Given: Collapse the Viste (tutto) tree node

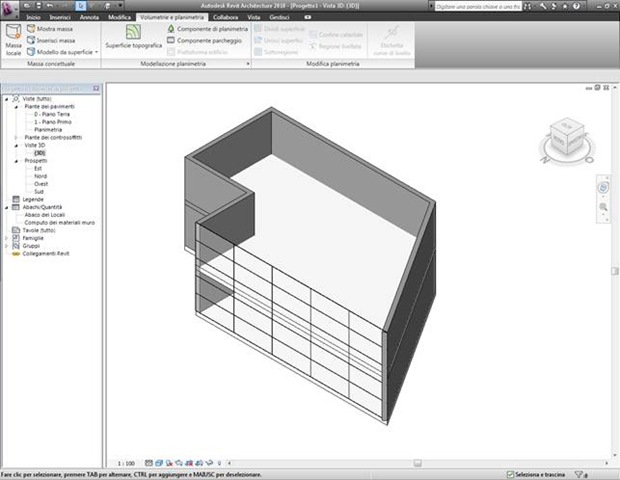Looking at the screenshot, I should coord(7,99).
